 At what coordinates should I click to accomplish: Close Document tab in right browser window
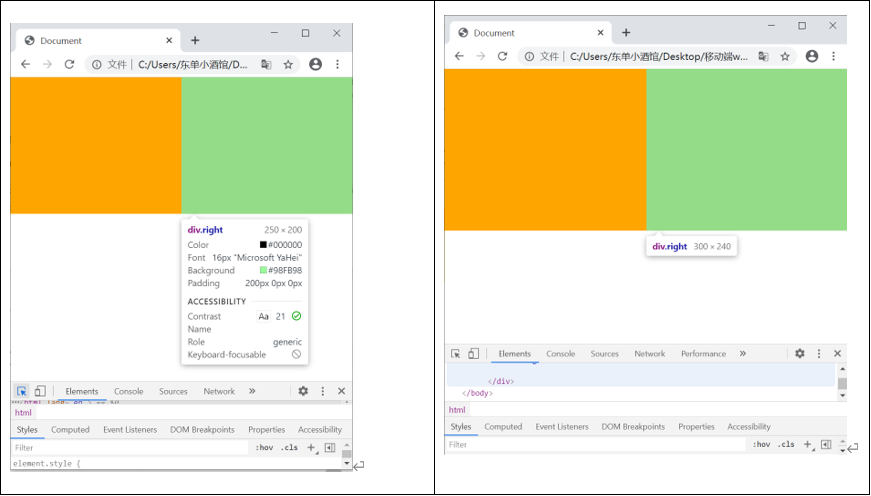point(600,33)
